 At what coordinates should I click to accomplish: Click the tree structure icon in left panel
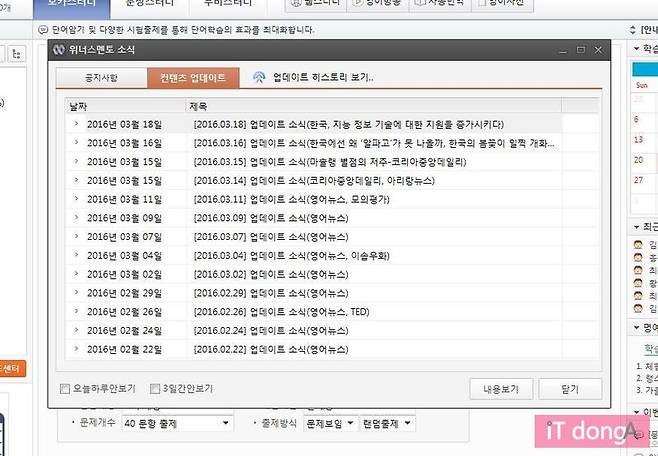pos(16,54)
